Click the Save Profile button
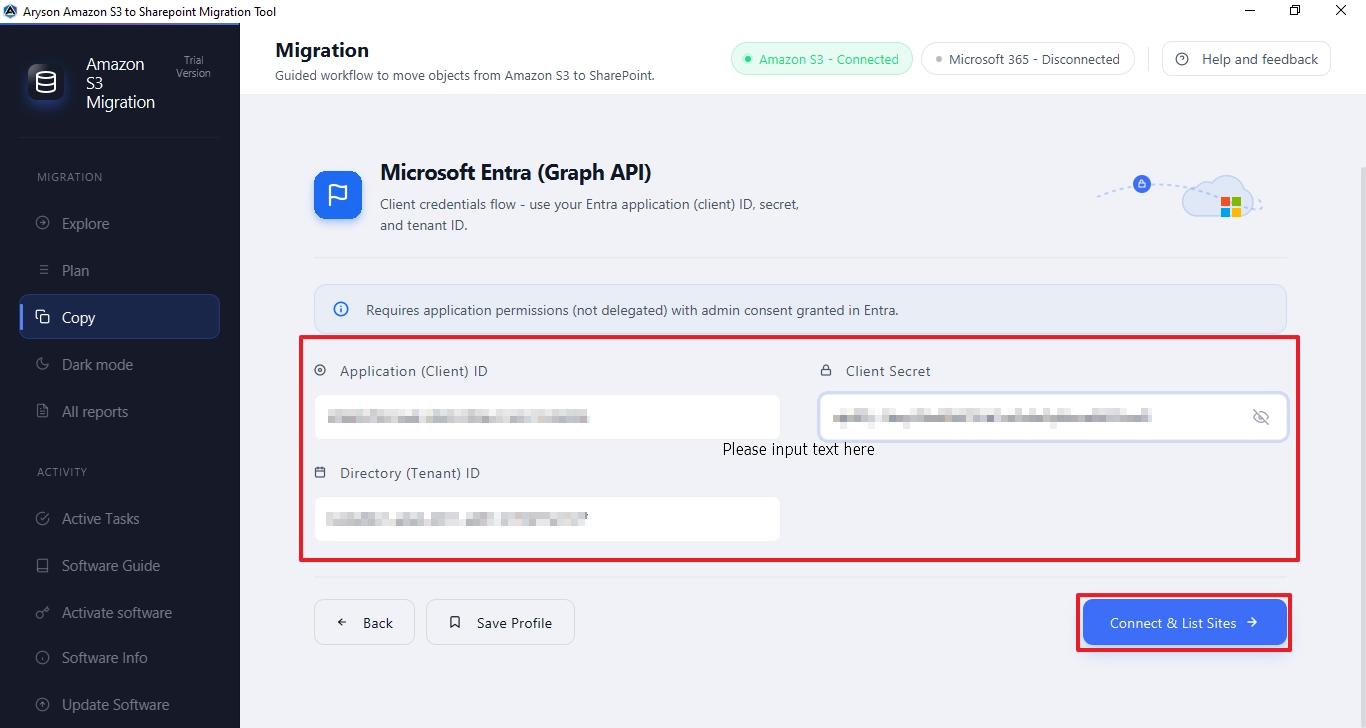The width and height of the screenshot is (1366, 728). 500,622
